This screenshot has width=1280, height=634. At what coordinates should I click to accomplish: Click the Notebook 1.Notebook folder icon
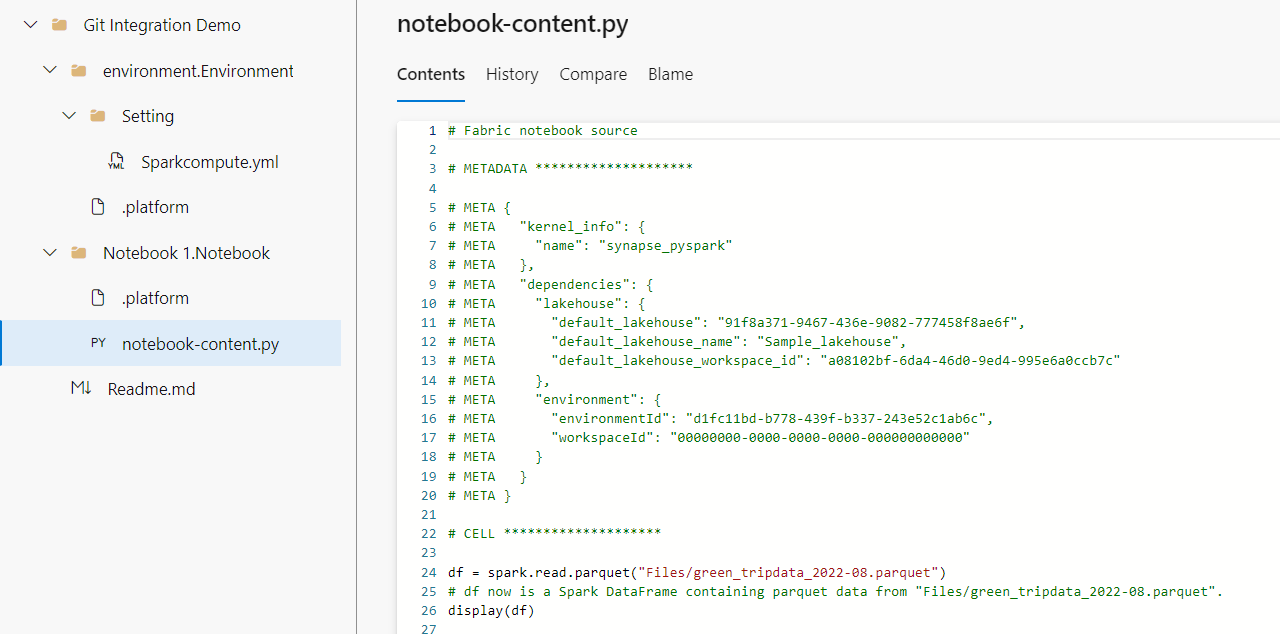(78, 253)
